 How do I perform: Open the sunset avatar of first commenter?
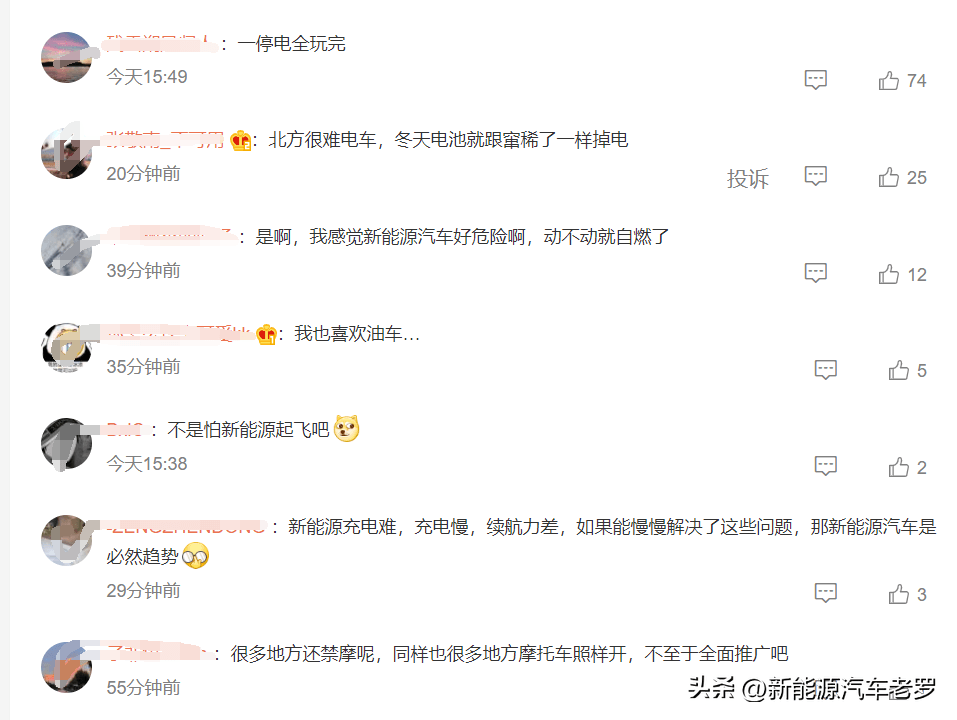tap(67, 57)
